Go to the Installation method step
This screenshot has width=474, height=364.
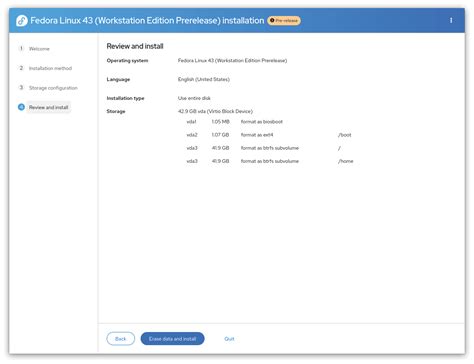pos(50,68)
